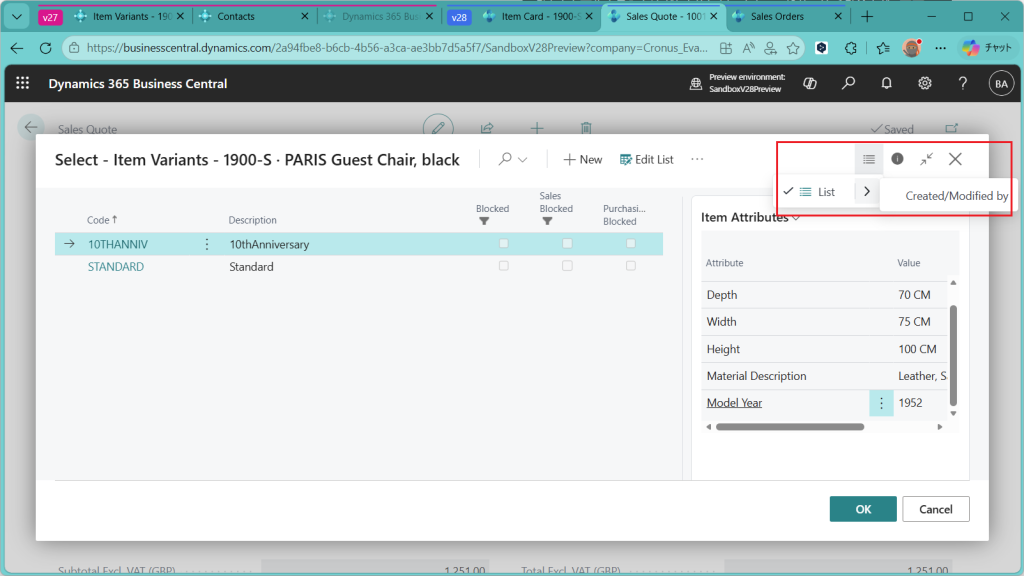The width and height of the screenshot is (1024, 576).
Task: Click the Item Attributes horizontal scrollbar
Action: (x=790, y=427)
